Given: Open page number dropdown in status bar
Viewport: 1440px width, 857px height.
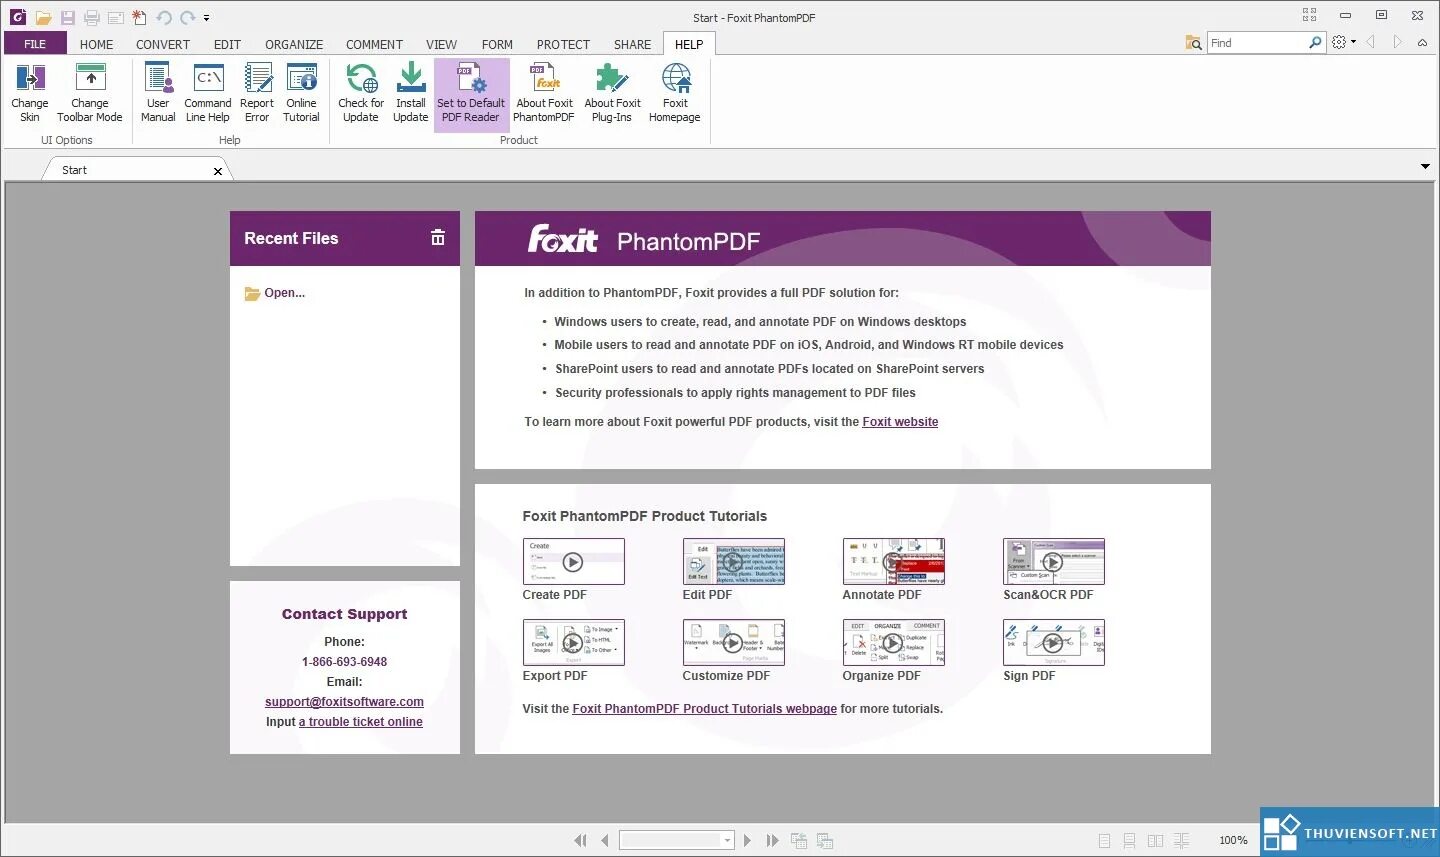Looking at the screenshot, I should tap(727, 841).
